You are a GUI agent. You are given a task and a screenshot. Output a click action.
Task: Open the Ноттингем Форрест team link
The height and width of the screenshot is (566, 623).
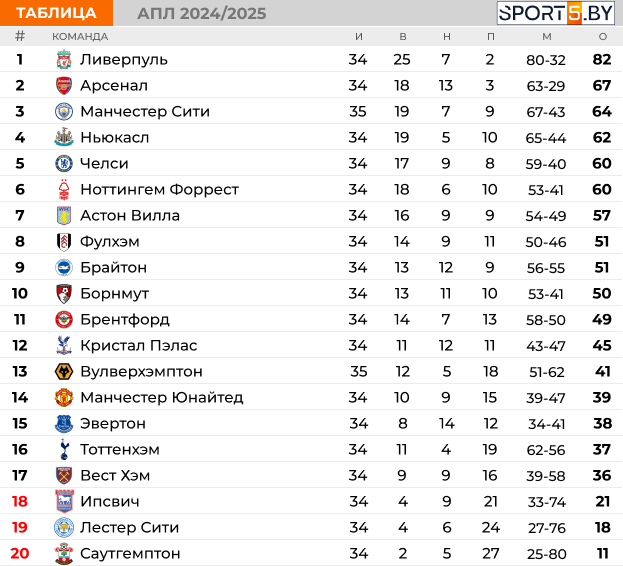[x=159, y=189]
